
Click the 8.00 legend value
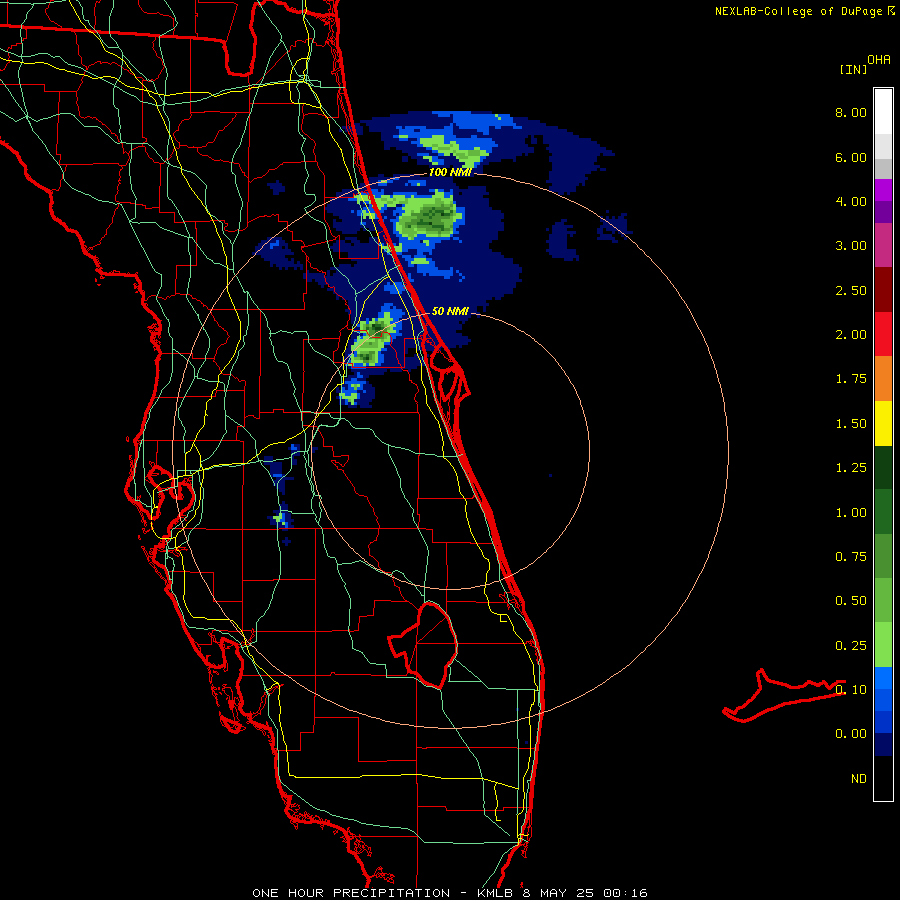click(851, 112)
